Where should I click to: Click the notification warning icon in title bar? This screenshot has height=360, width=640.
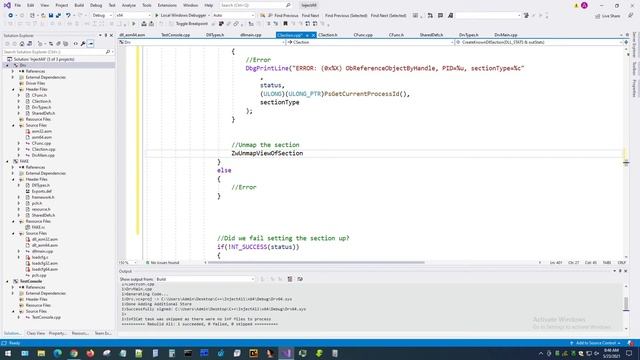(576, 6)
